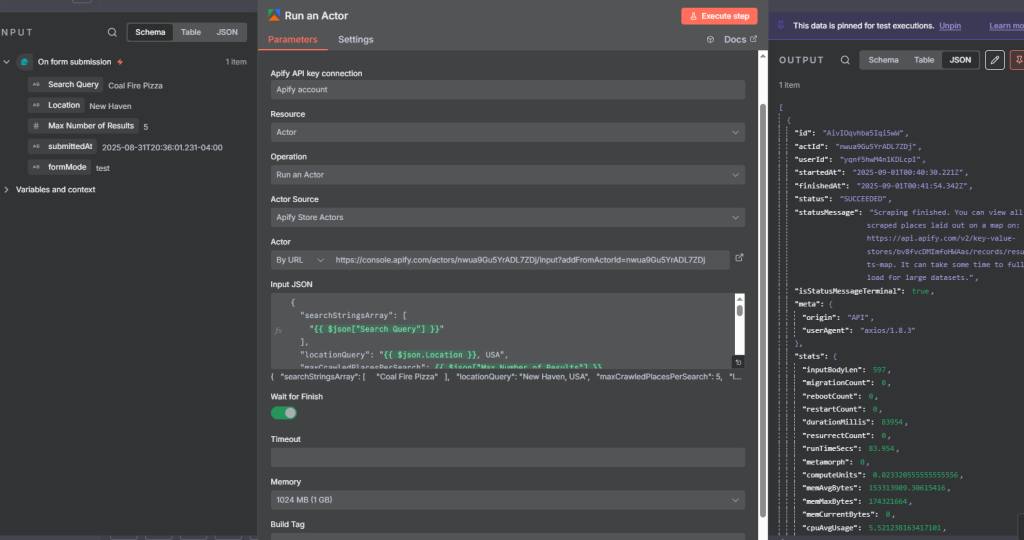Select Table view in the Output panel

pyautogui.click(x=924, y=60)
